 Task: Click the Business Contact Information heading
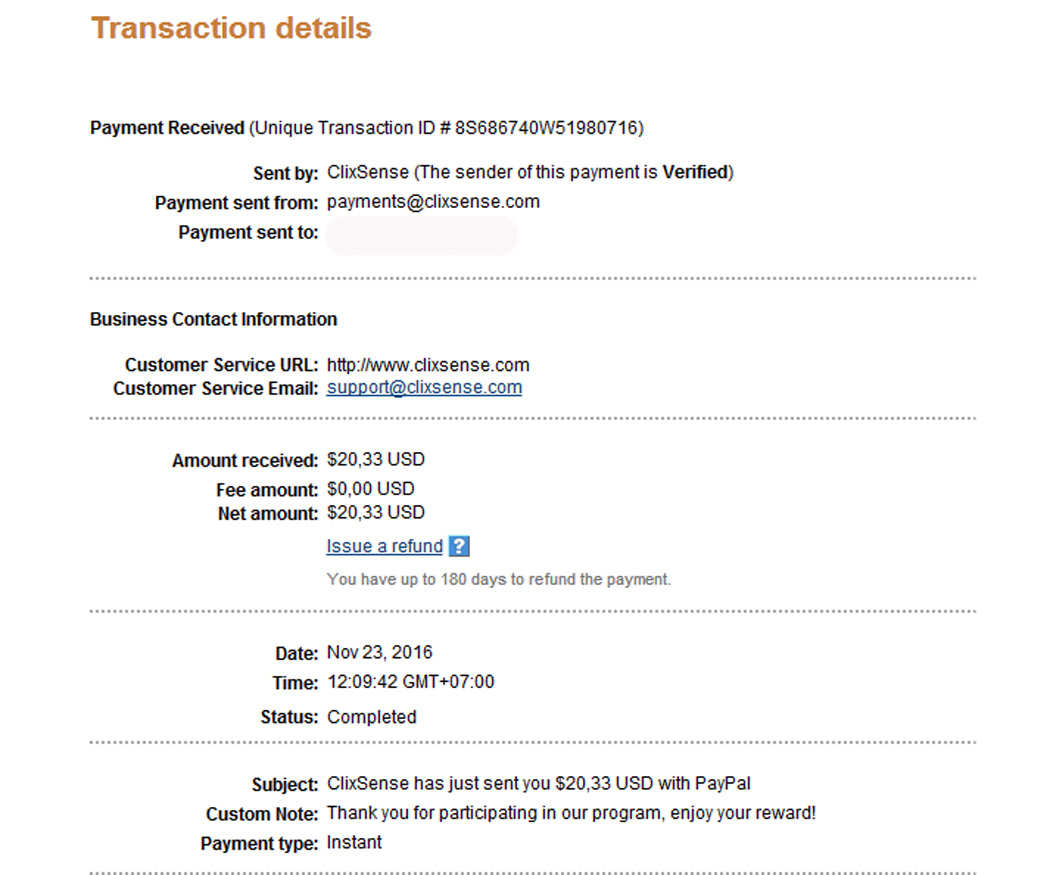point(214,319)
